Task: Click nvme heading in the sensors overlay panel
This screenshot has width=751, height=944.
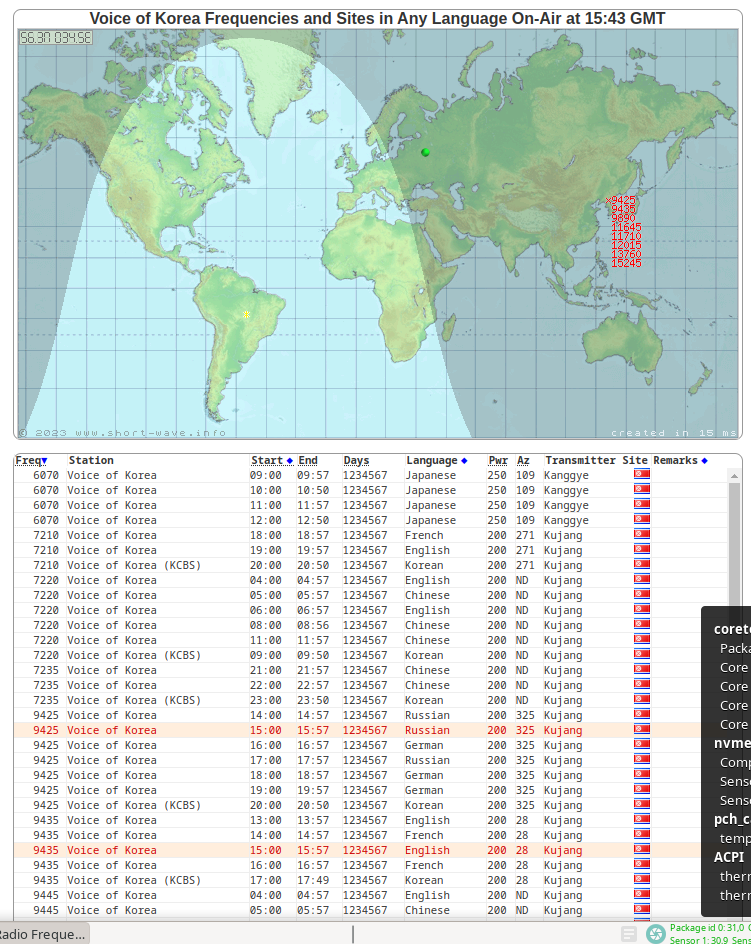Action: coord(732,744)
